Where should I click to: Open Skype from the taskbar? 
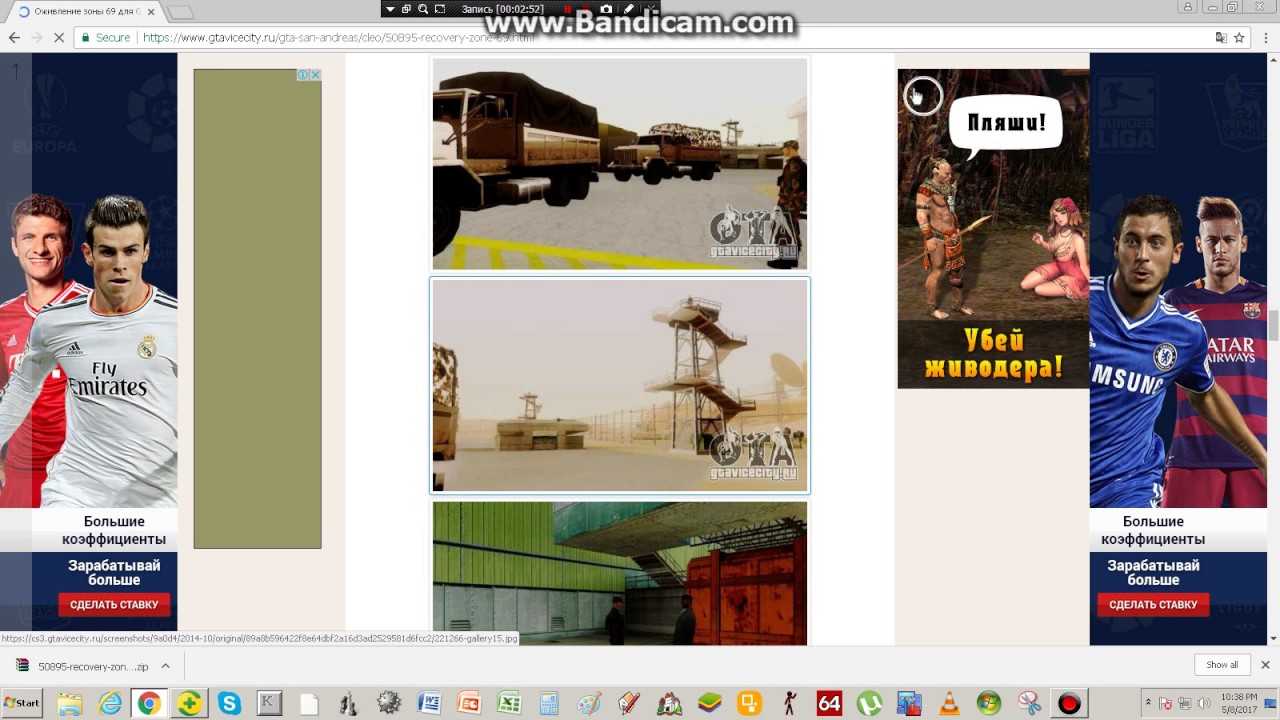click(x=229, y=703)
